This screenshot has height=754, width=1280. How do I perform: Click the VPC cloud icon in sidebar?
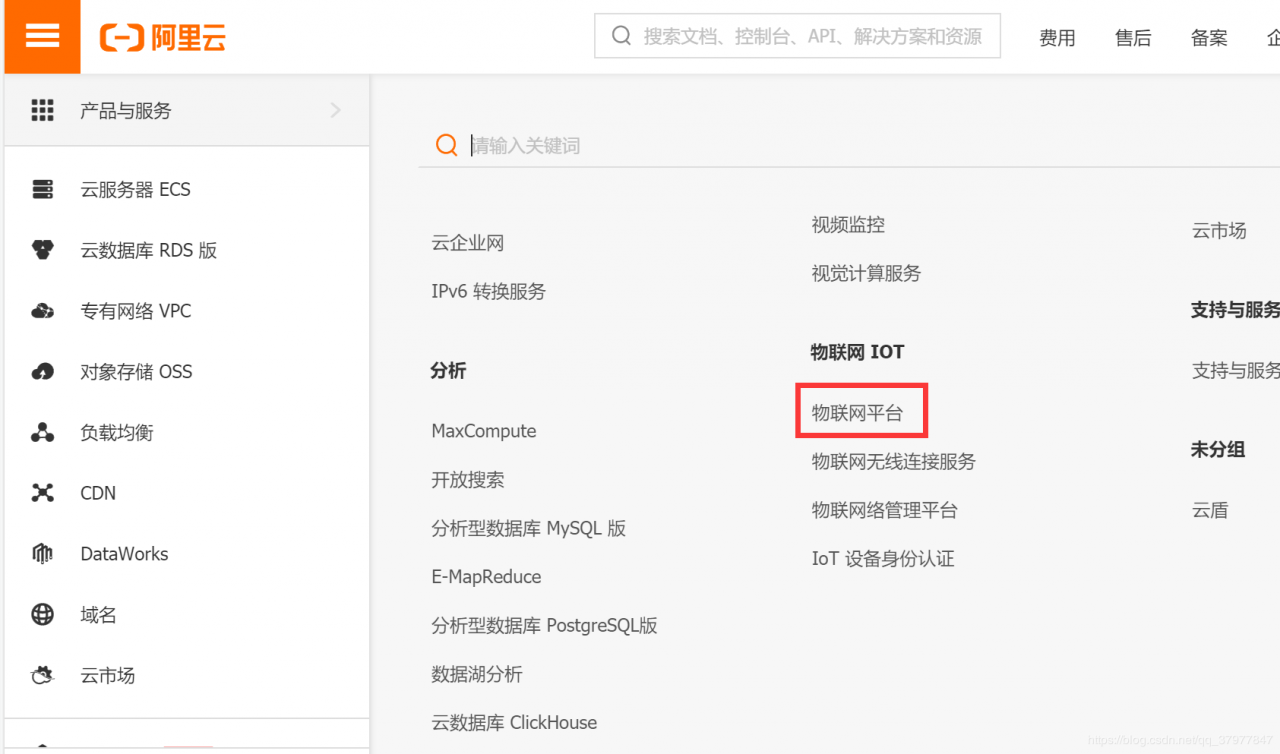pos(42,311)
